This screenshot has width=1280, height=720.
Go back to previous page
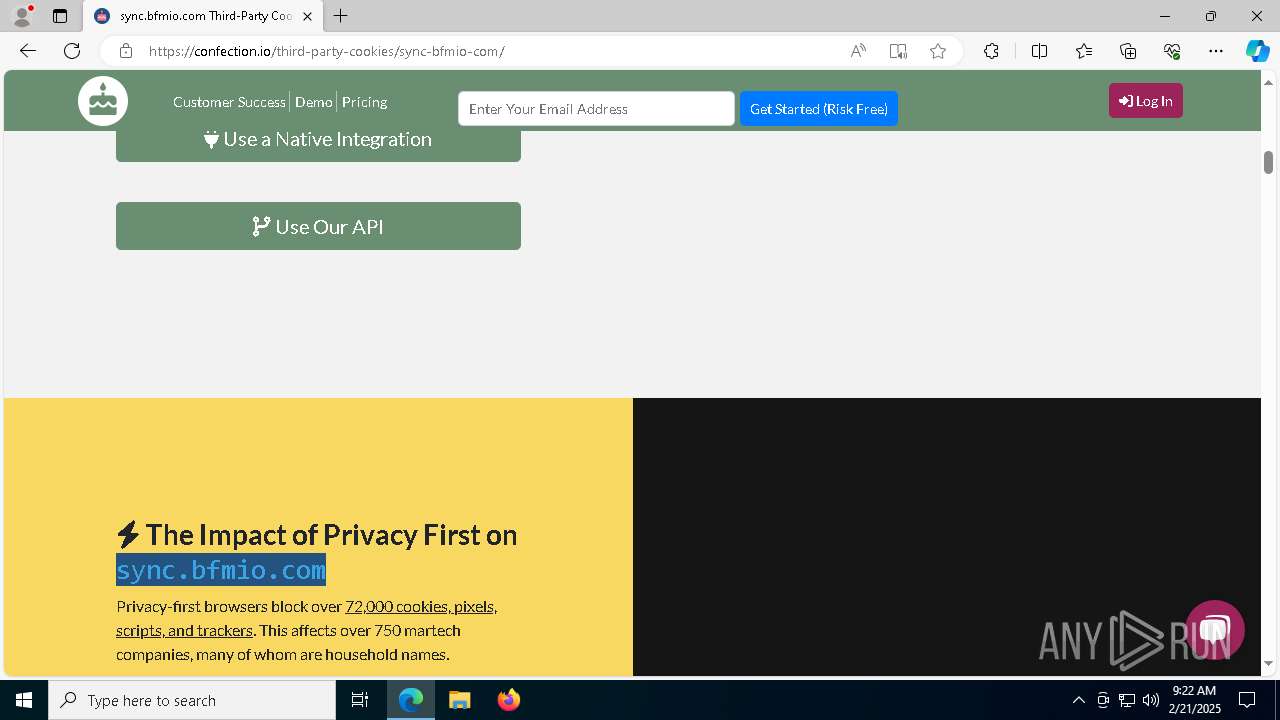click(28, 51)
